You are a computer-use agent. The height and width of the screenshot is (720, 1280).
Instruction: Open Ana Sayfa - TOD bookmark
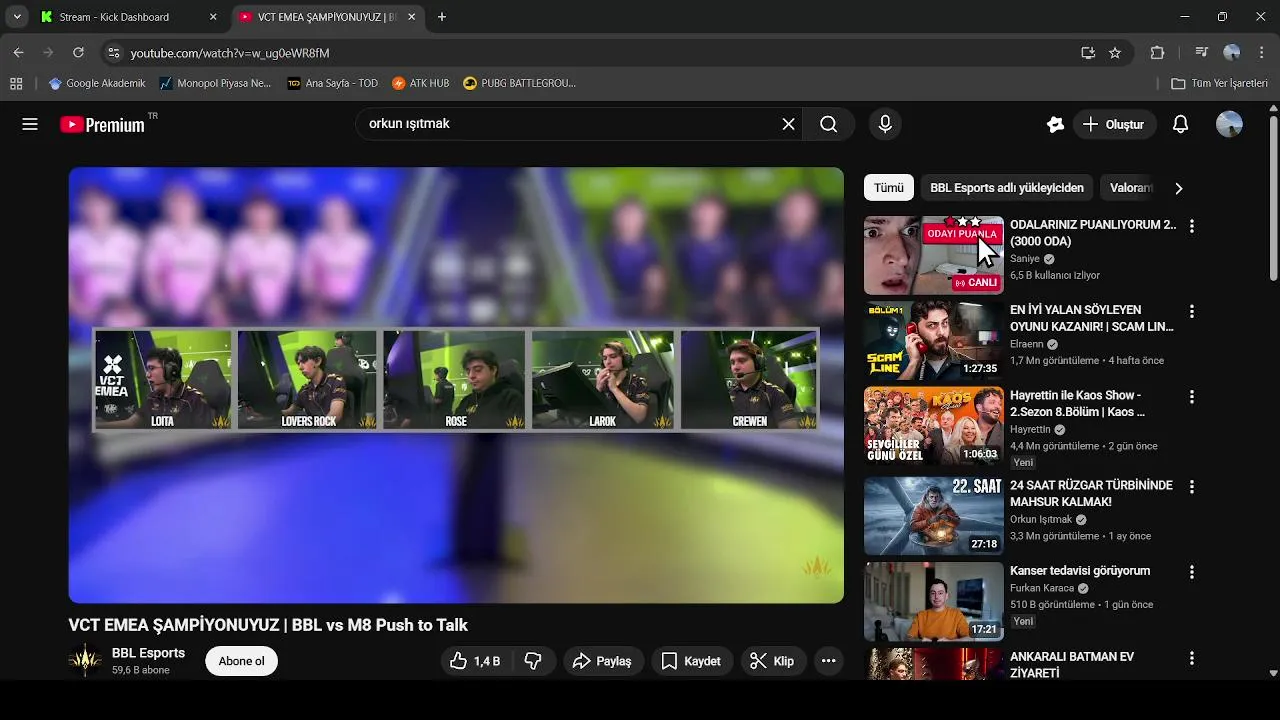point(333,83)
